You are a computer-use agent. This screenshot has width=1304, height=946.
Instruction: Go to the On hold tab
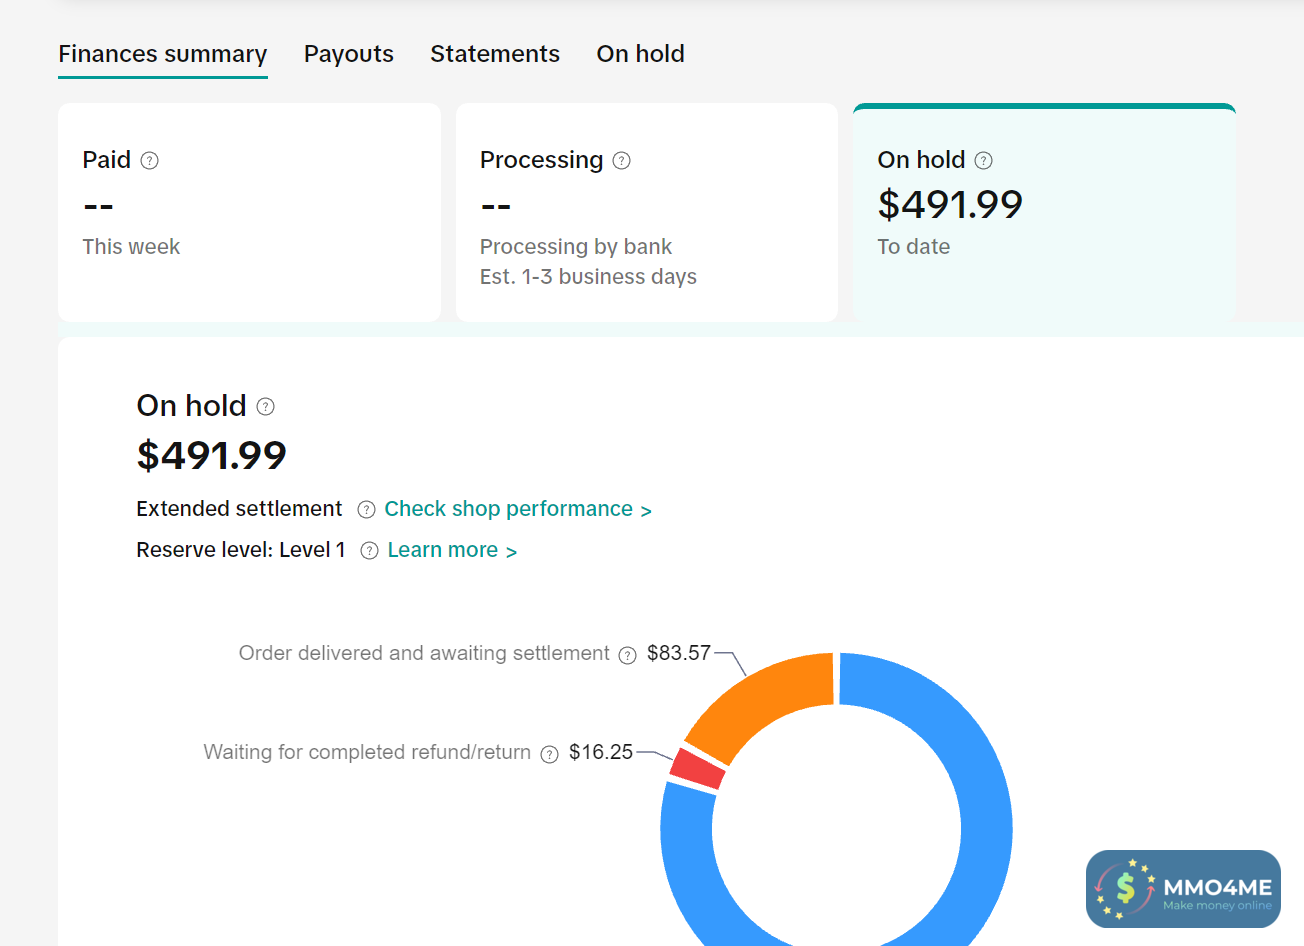[640, 54]
